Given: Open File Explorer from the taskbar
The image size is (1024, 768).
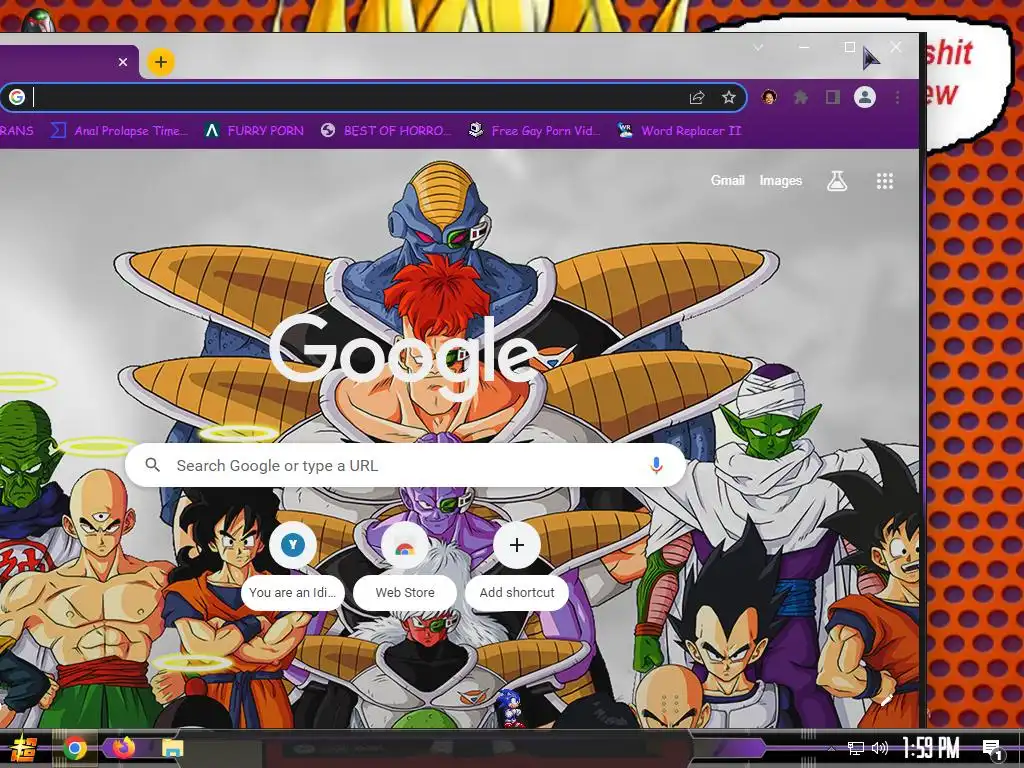Looking at the screenshot, I should coord(173,748).
